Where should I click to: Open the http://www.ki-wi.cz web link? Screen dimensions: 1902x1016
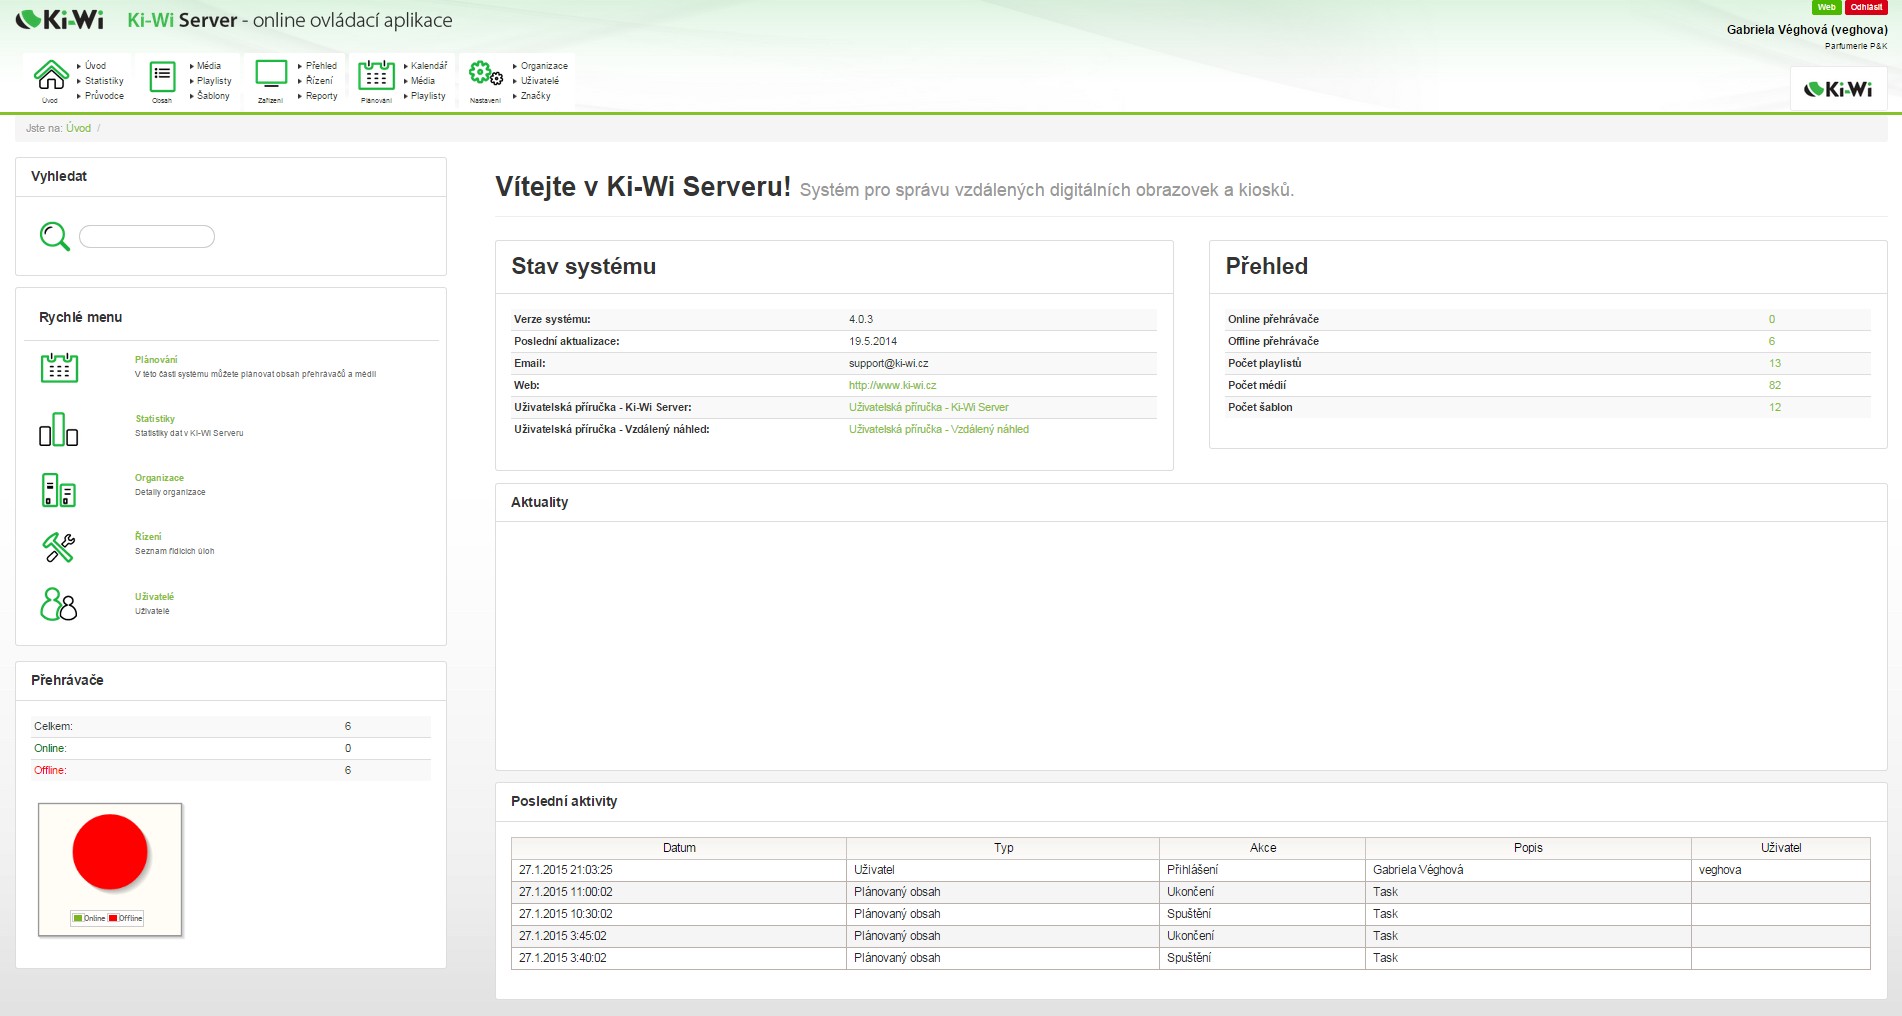tap(892, 385)
